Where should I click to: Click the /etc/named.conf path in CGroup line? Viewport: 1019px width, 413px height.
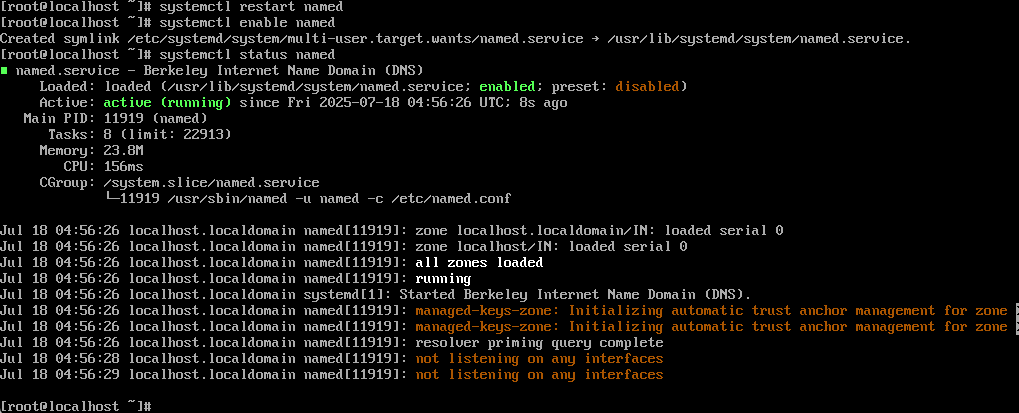(451, 198)
